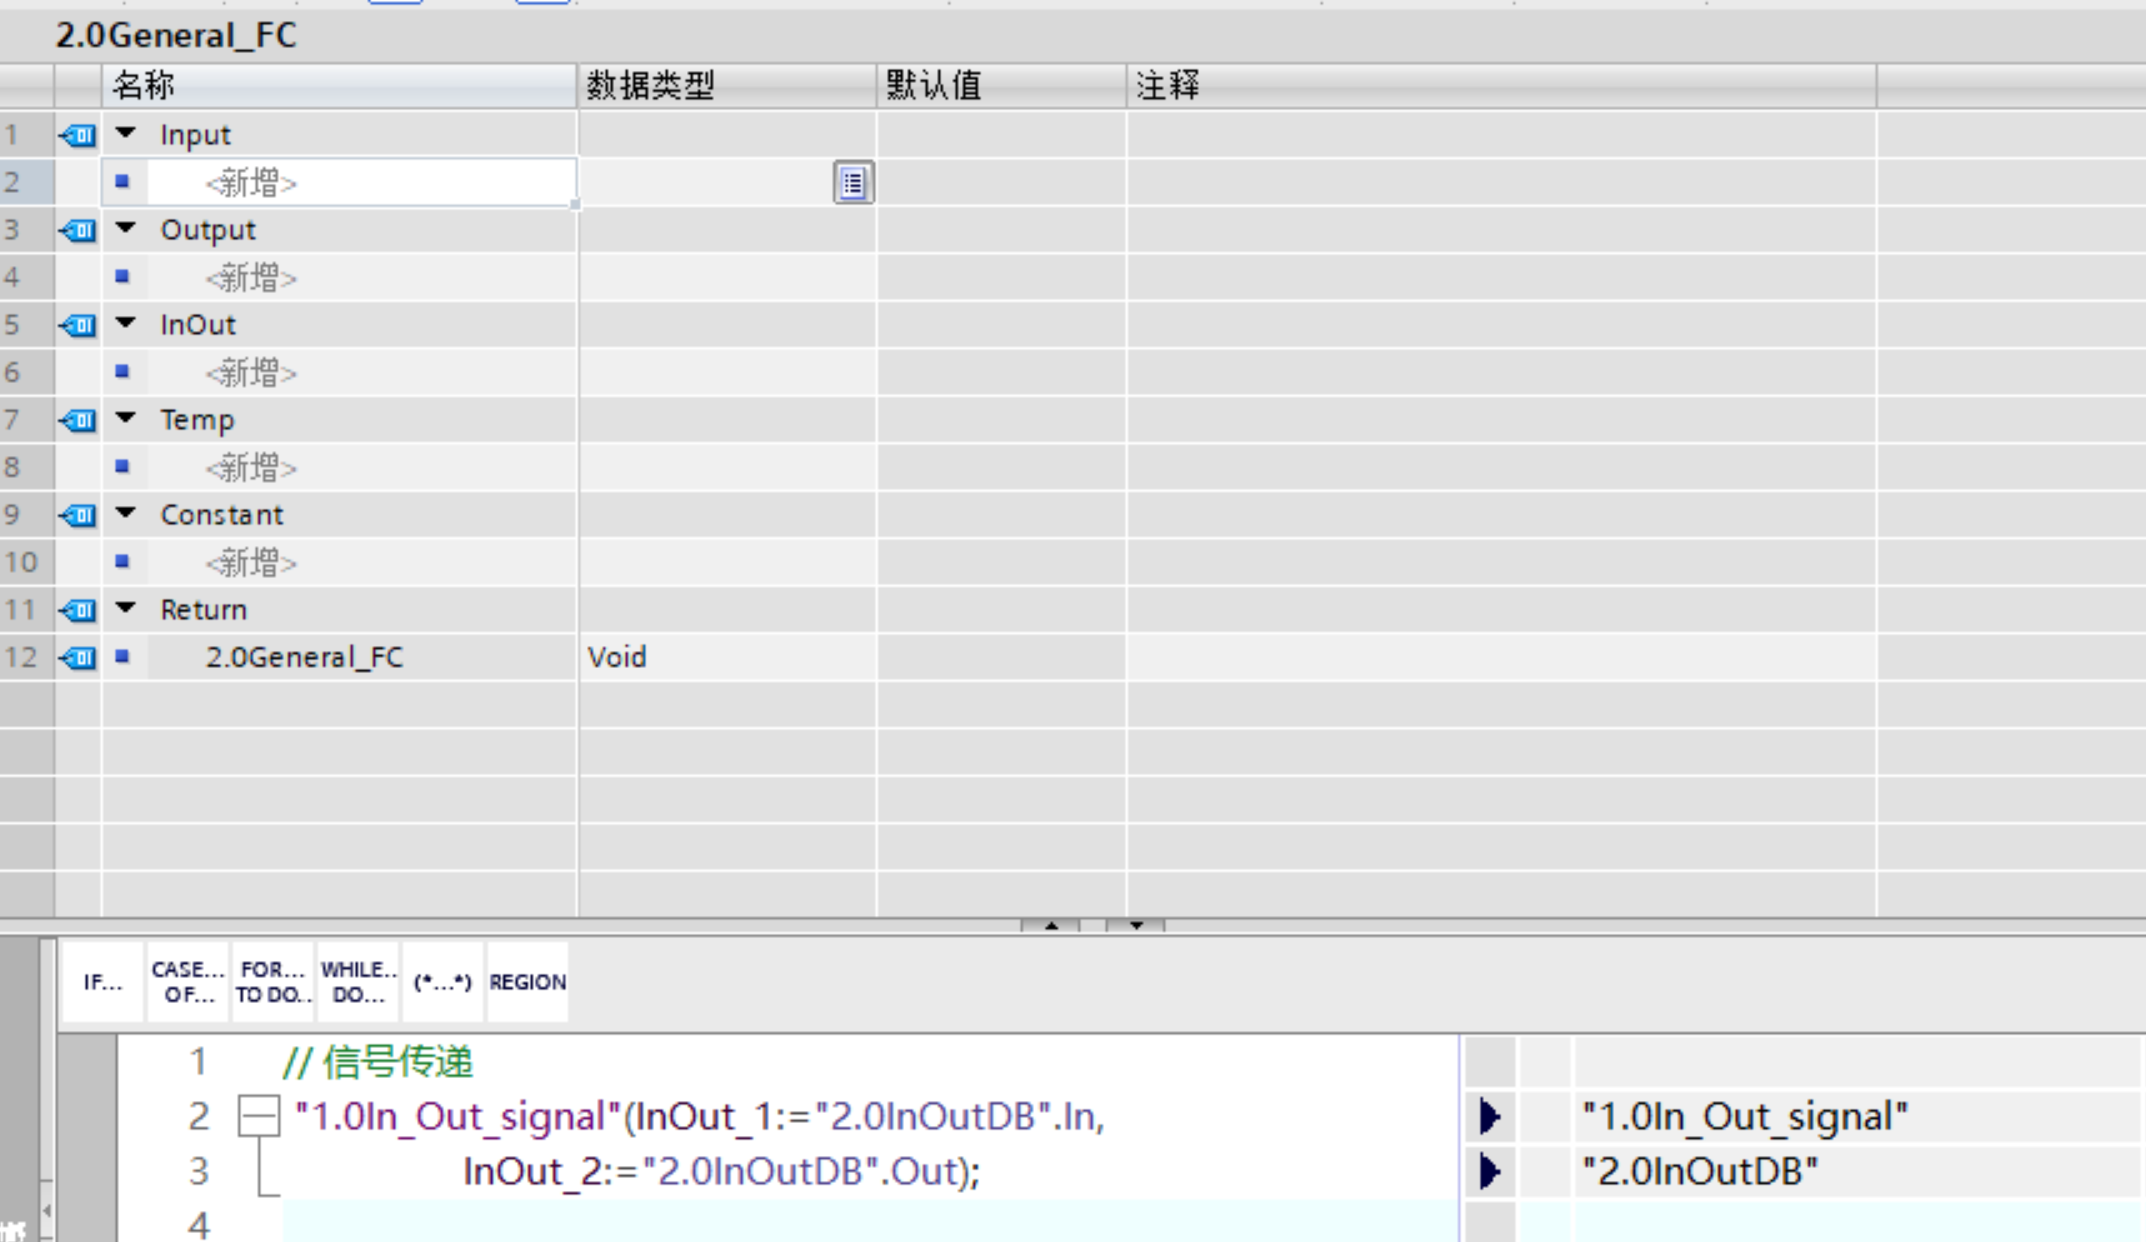Click the Return row 2.0General_FC tag icon
This screenshot has height=1242, width=2146.
coord(78,657)
